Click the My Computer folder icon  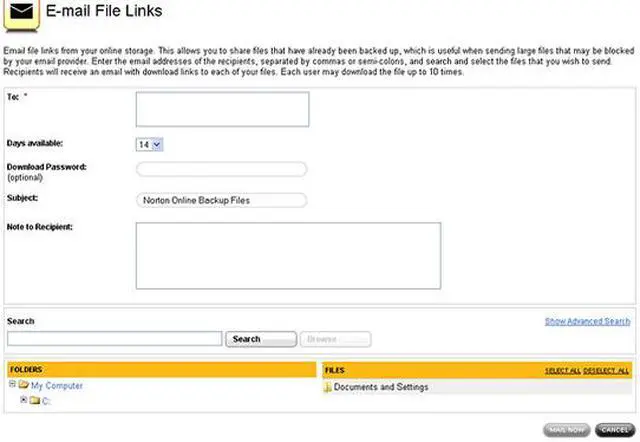coord(23,385)
